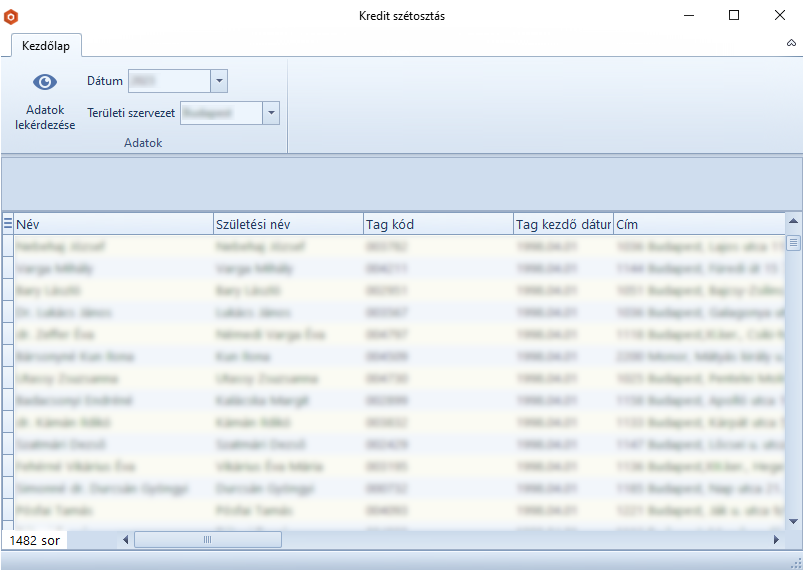Viewport: 804px width, 571px height.
Task: Open the grid column chooser icon
Action: pyautogui.click(x=8, y=224)
